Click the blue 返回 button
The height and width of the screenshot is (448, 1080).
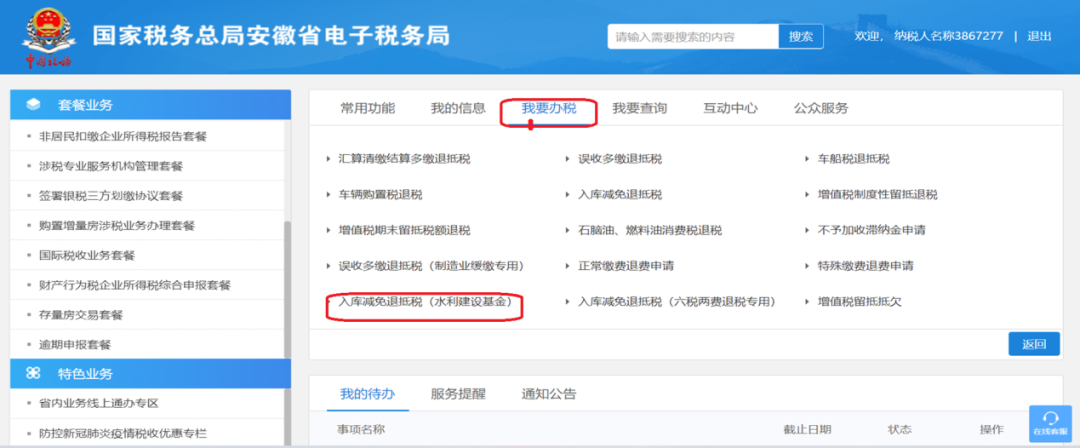[1034, 344]
